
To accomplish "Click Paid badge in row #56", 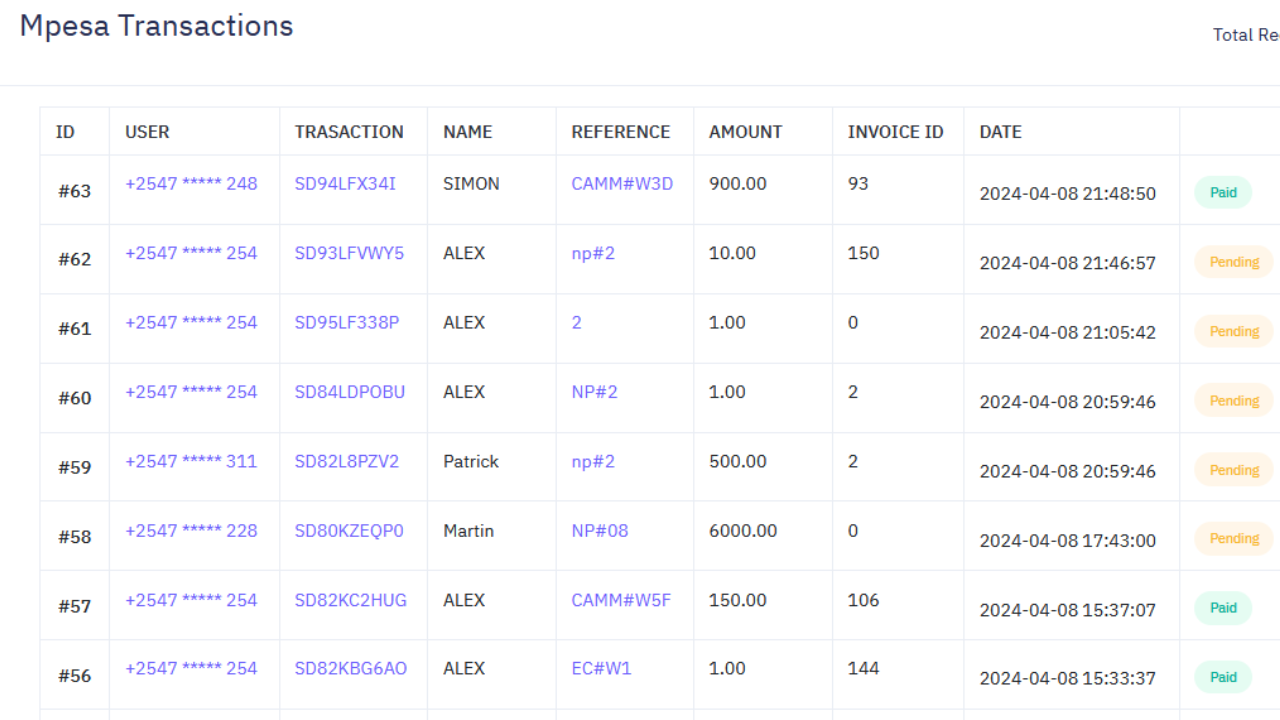I will (1223, 677).
